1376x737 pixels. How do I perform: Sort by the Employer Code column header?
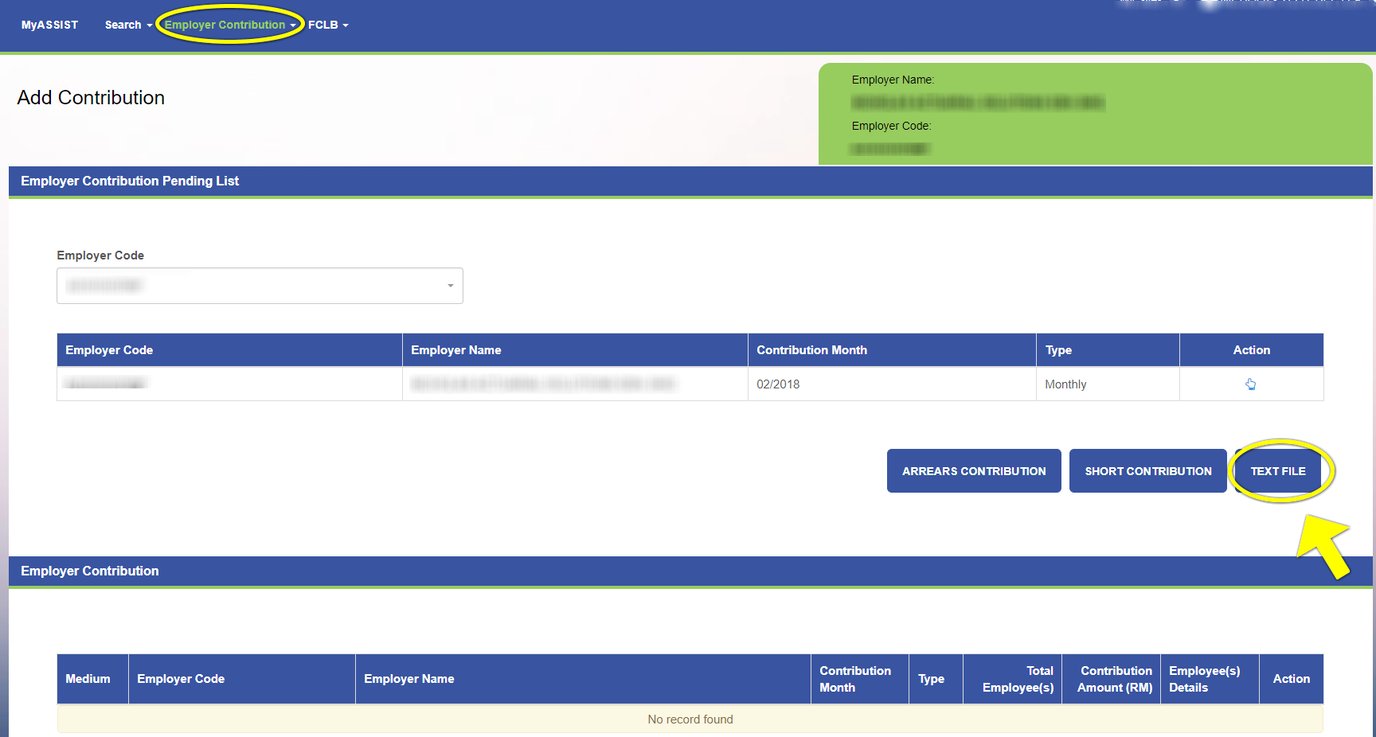(109, 349)
